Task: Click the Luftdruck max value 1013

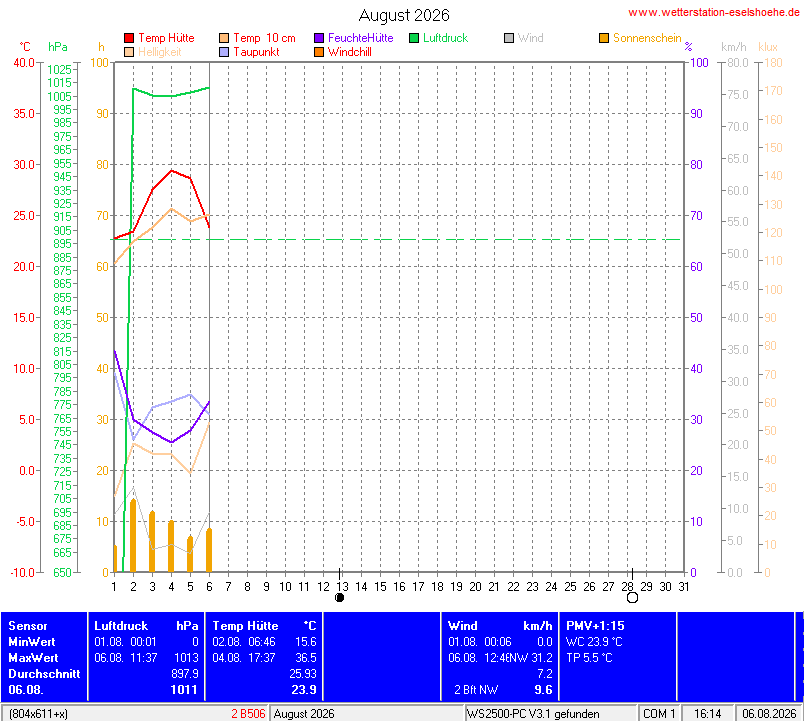Action: [186, 657]
